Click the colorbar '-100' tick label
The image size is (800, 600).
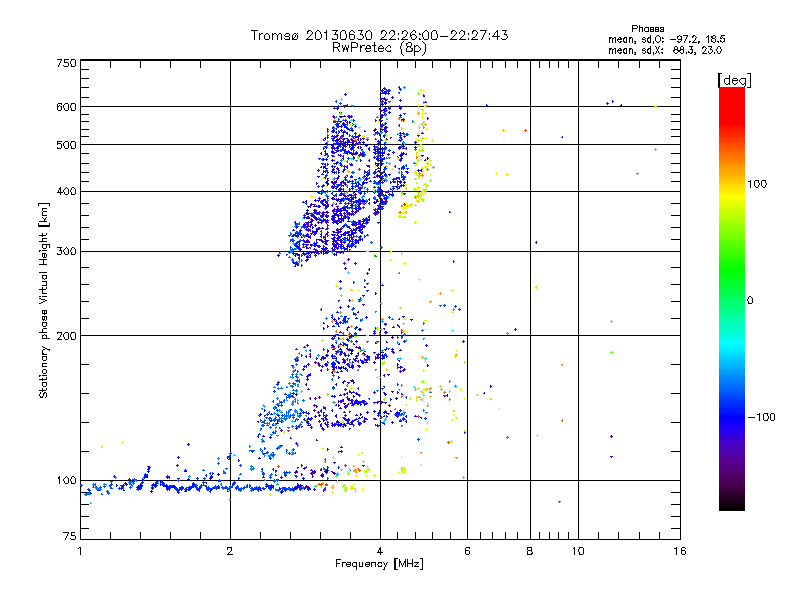coord(762,417)
